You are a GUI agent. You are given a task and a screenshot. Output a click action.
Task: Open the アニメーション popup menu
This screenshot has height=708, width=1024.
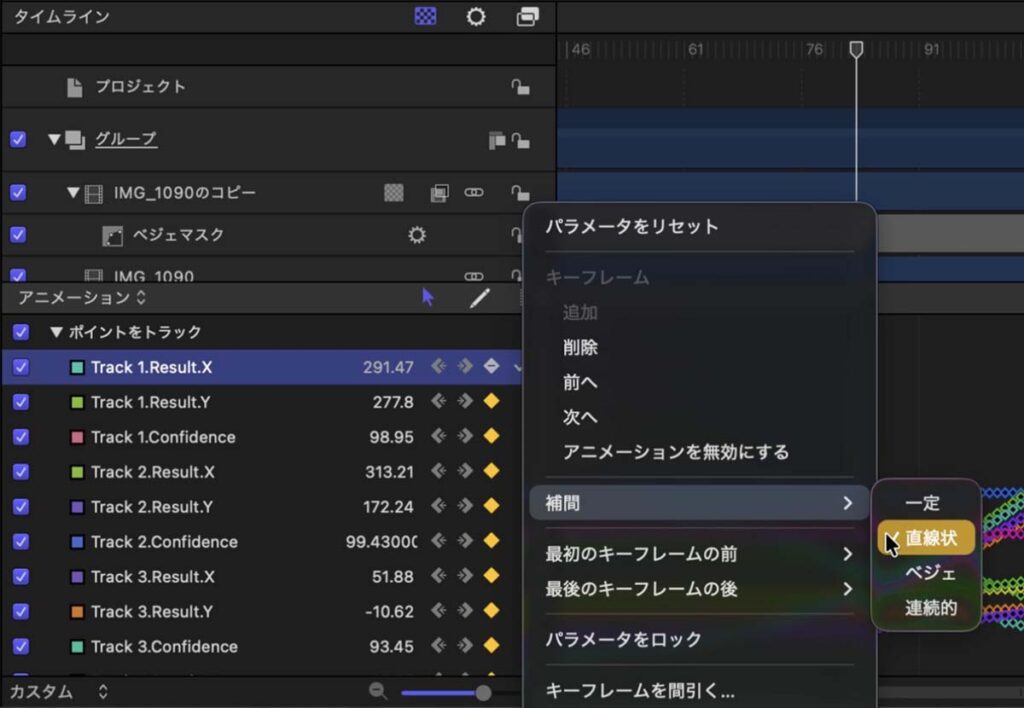pos(82,297)
